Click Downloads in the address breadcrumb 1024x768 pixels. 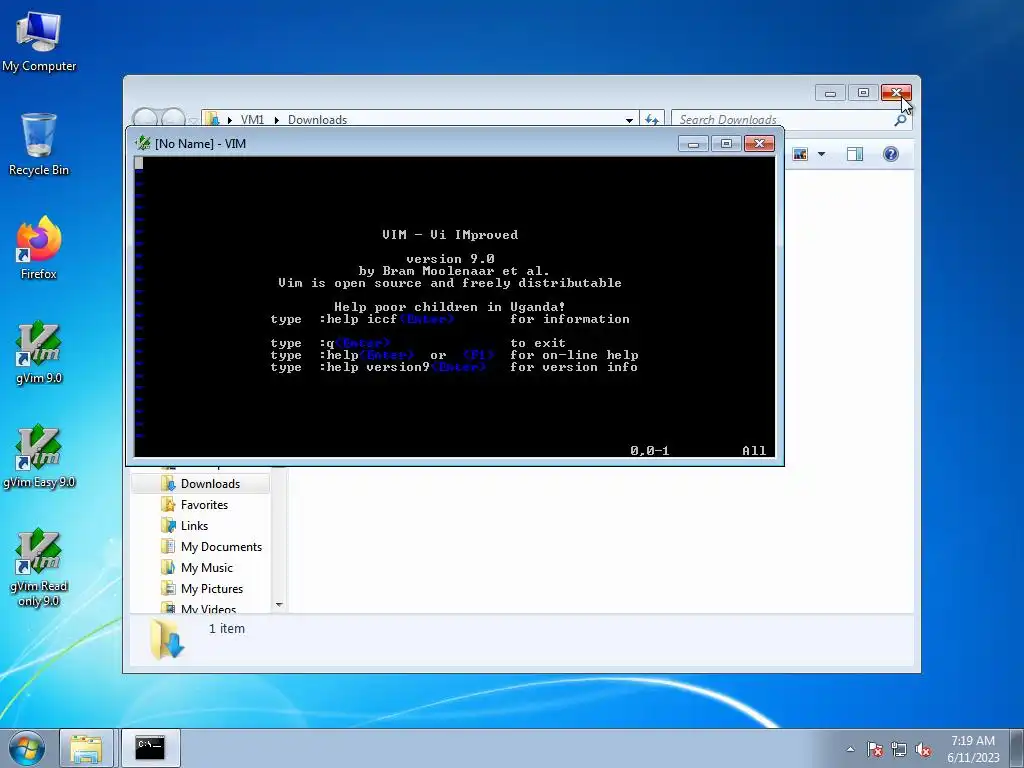pyautogui.click(x=317, y=120)
